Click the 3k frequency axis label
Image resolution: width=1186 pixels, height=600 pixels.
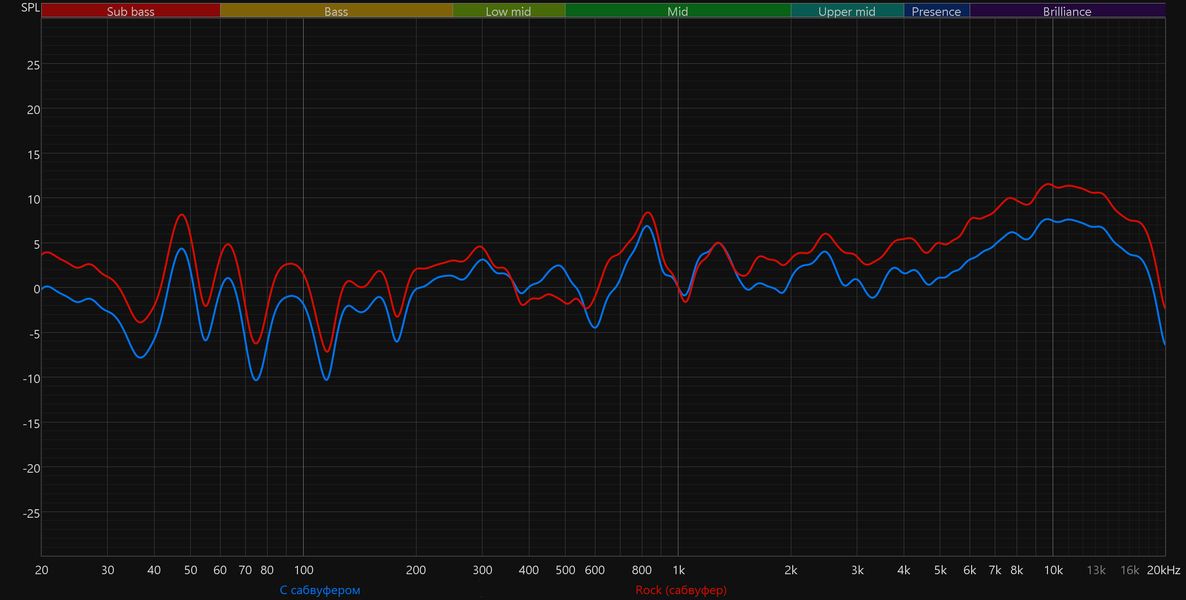(x=857, y=570)
